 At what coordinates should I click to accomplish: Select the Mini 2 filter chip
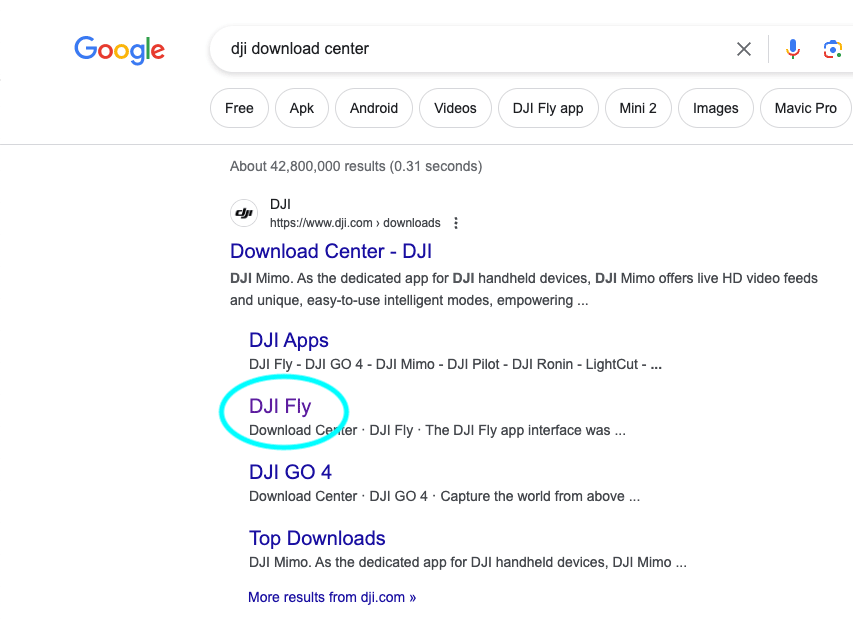coord(638,108)
